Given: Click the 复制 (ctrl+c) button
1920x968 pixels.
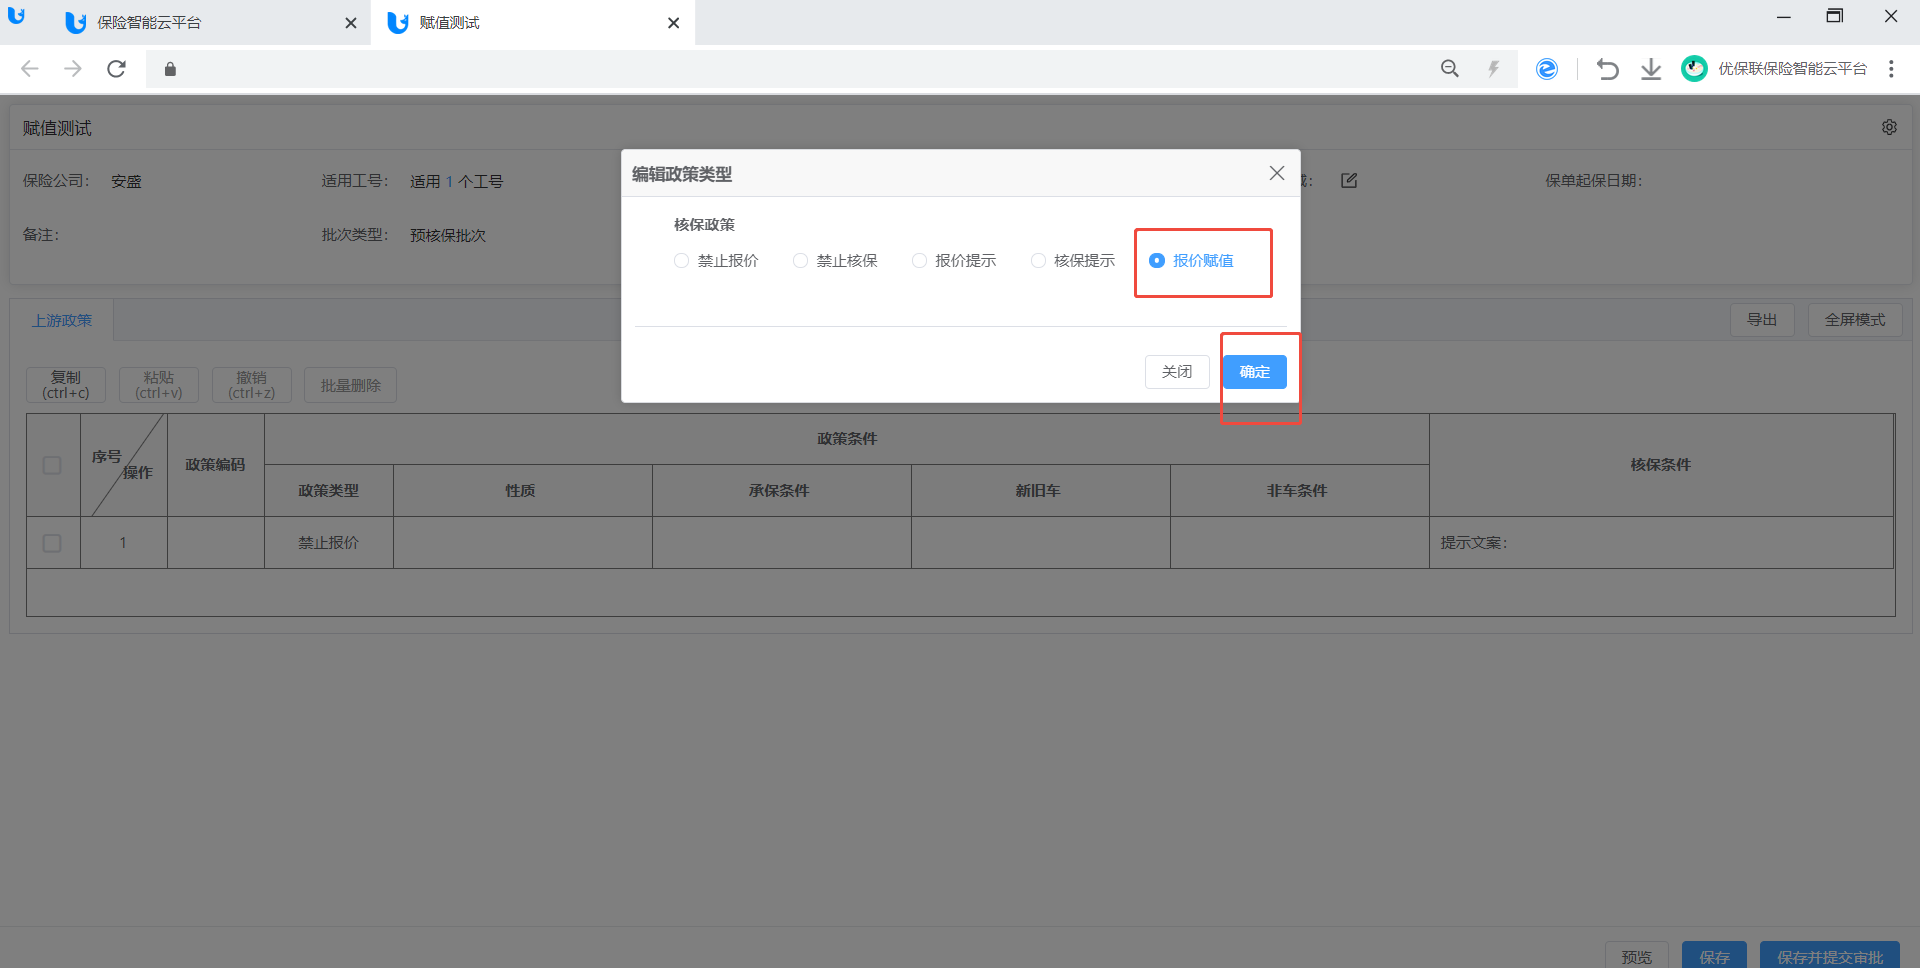Looking at the screenshot, I should (x=66, y=385).
